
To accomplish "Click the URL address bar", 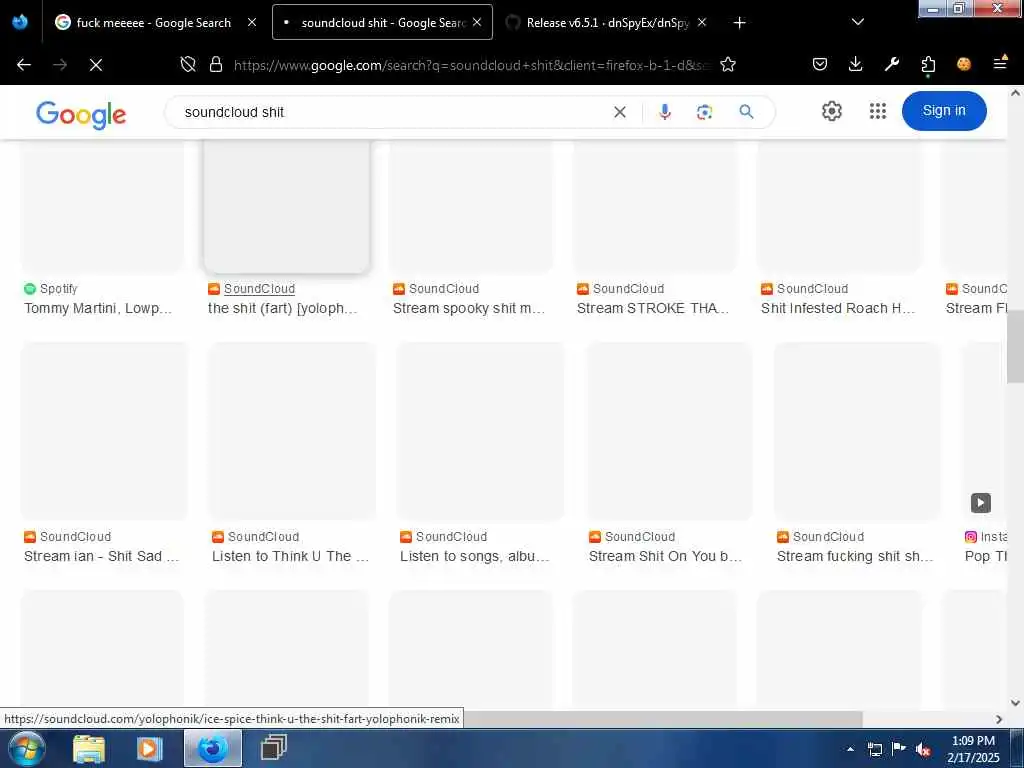I will coord(470,65).
